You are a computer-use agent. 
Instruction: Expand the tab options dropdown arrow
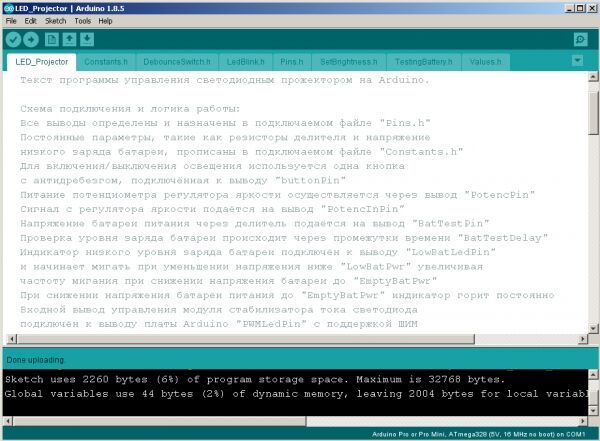(577, 60)
